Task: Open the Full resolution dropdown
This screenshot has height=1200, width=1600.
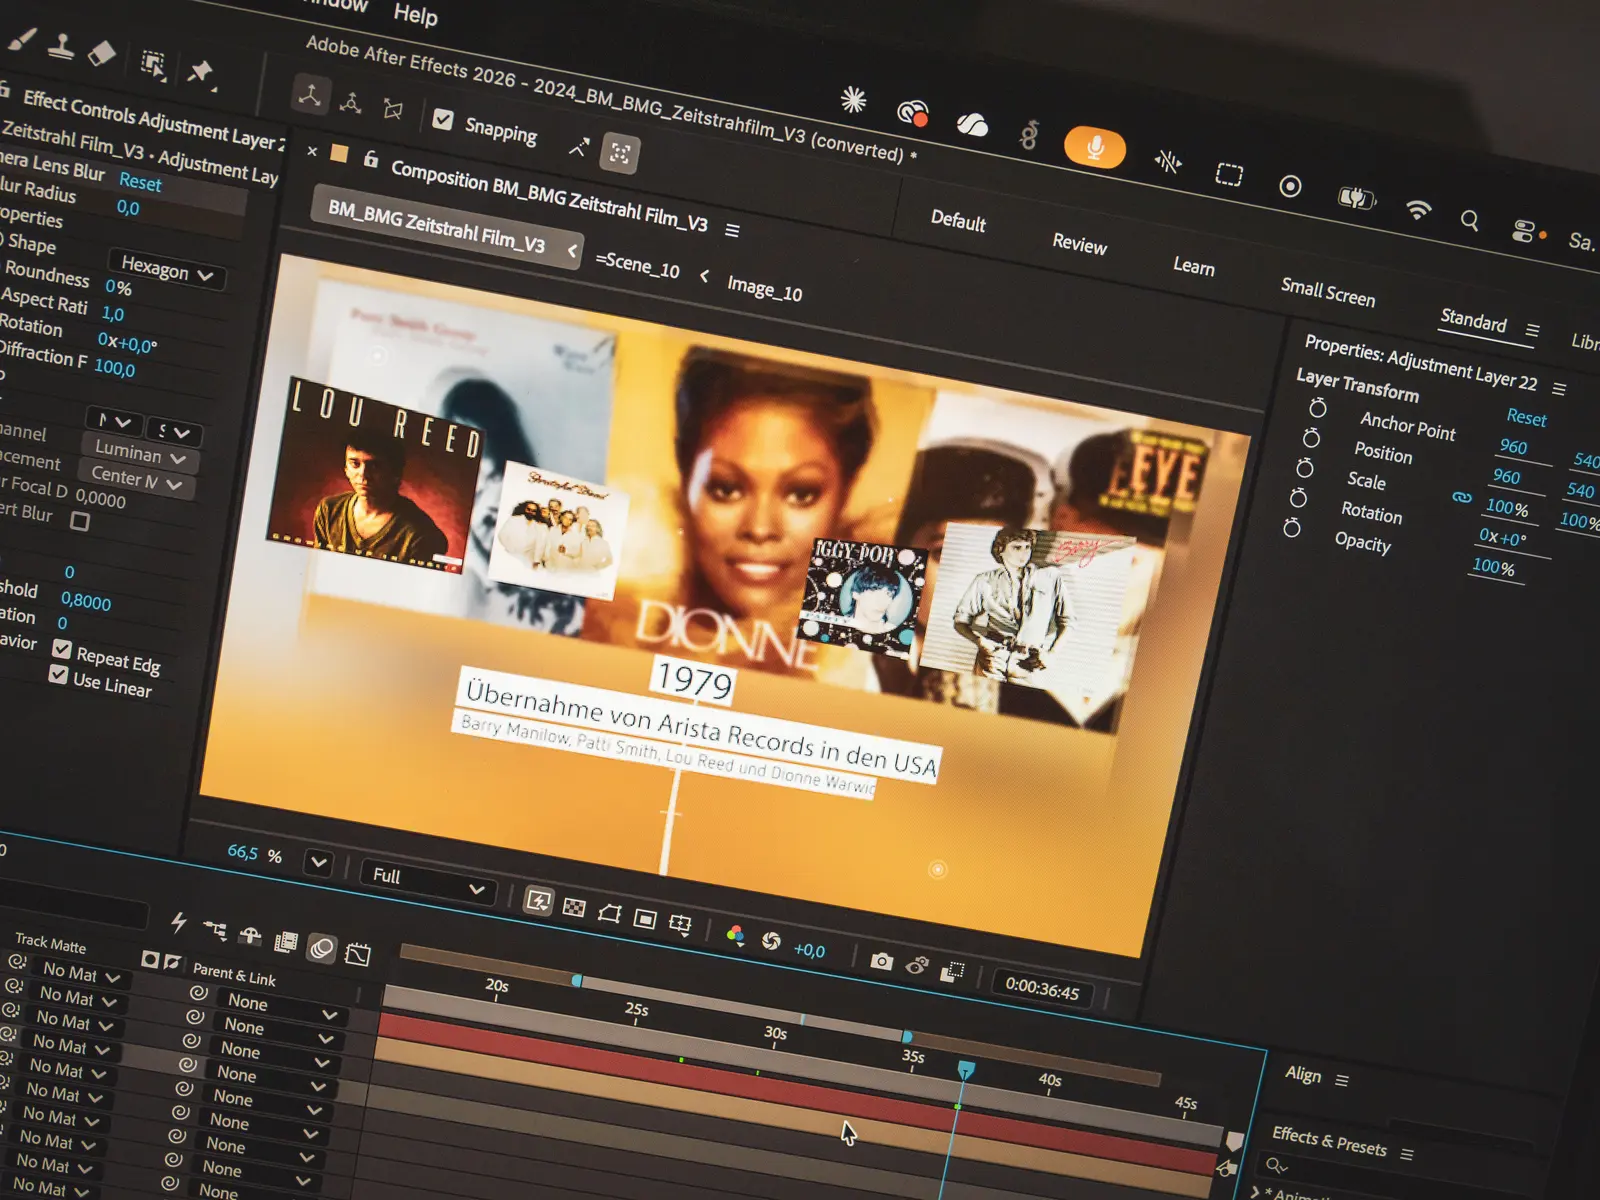Action: pos(428,882)
